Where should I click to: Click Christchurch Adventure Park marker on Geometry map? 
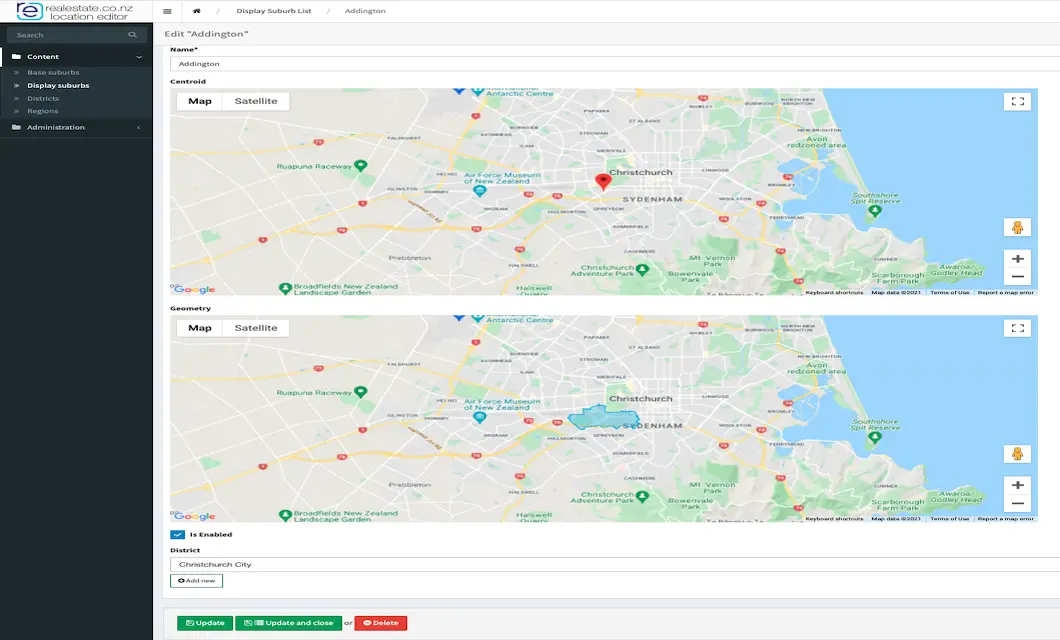click(642, 496)
